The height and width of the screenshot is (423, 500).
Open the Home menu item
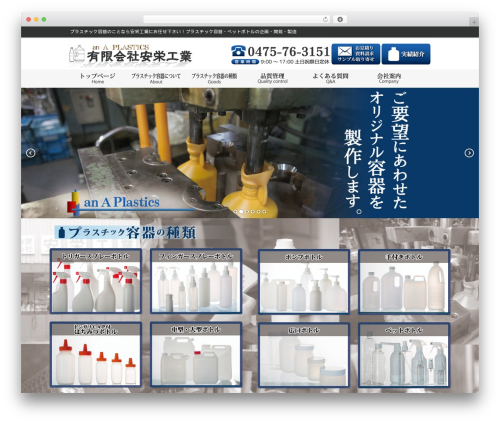pos(98,78)
